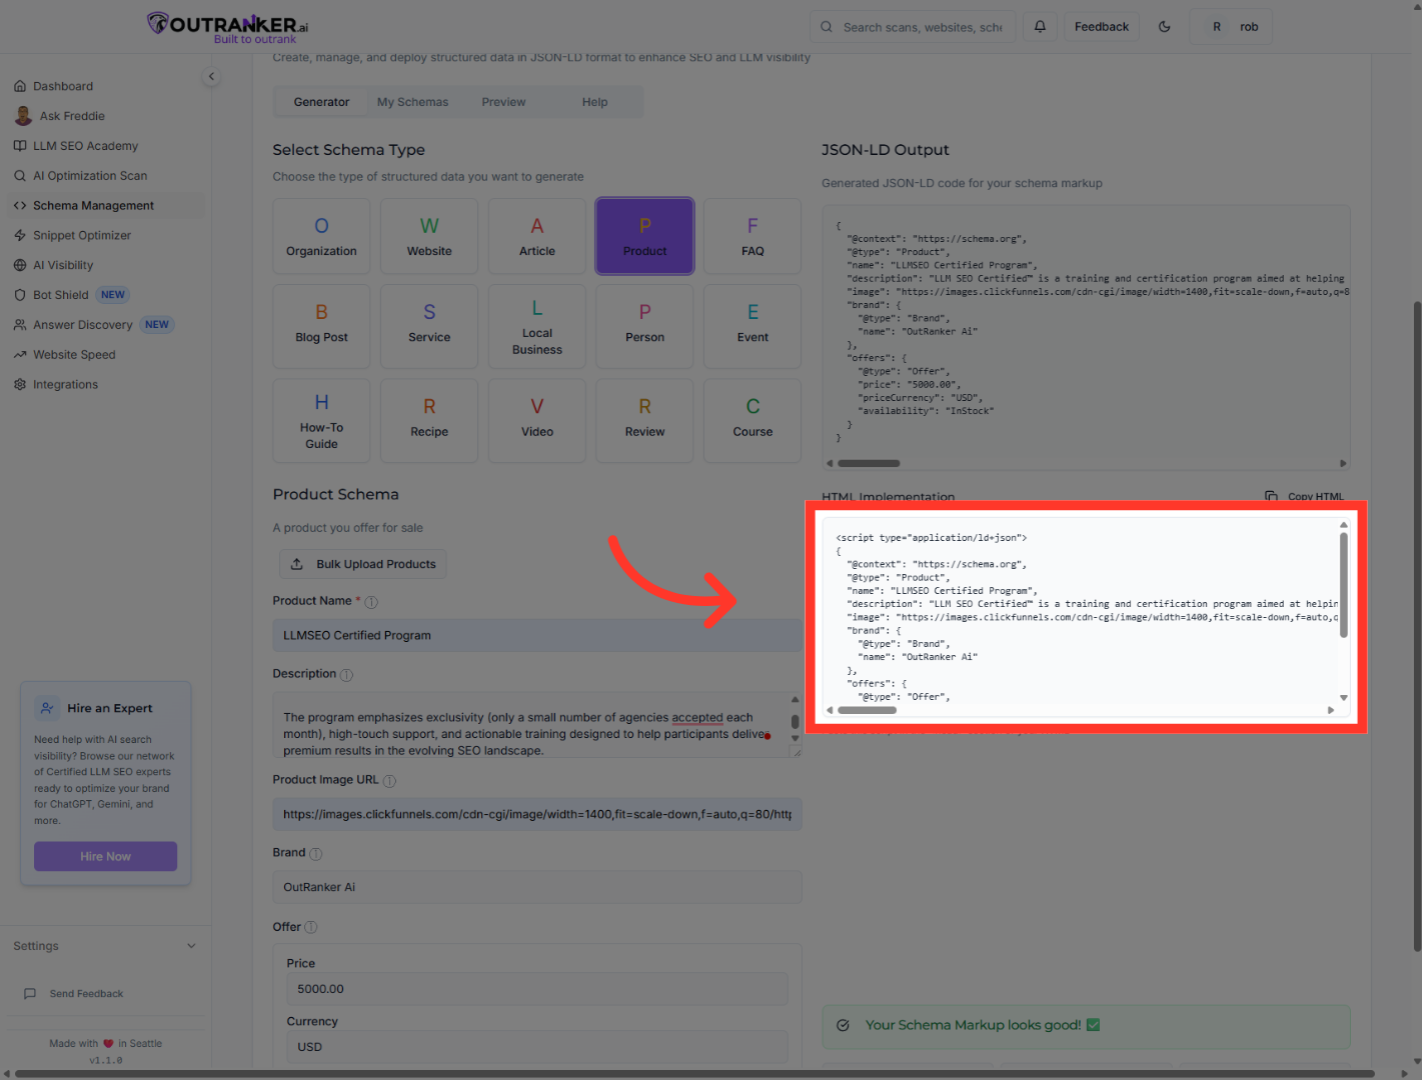
Task: Click "Your Schema Markup looks good!" message
Action: coord(1086,1025)
